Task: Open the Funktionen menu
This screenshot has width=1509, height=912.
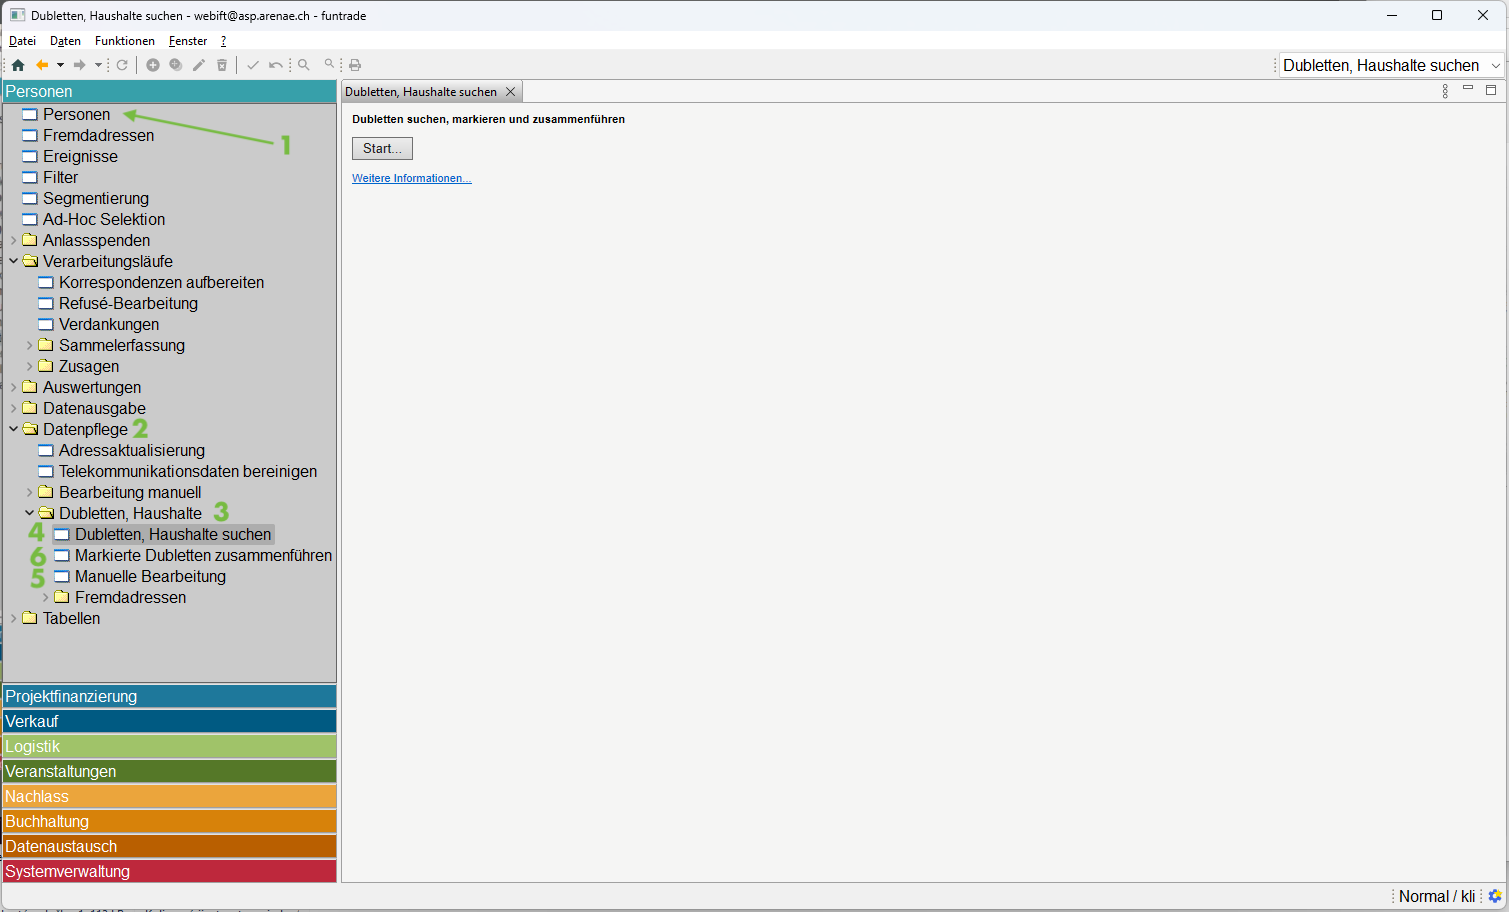Action: point(124,41)
